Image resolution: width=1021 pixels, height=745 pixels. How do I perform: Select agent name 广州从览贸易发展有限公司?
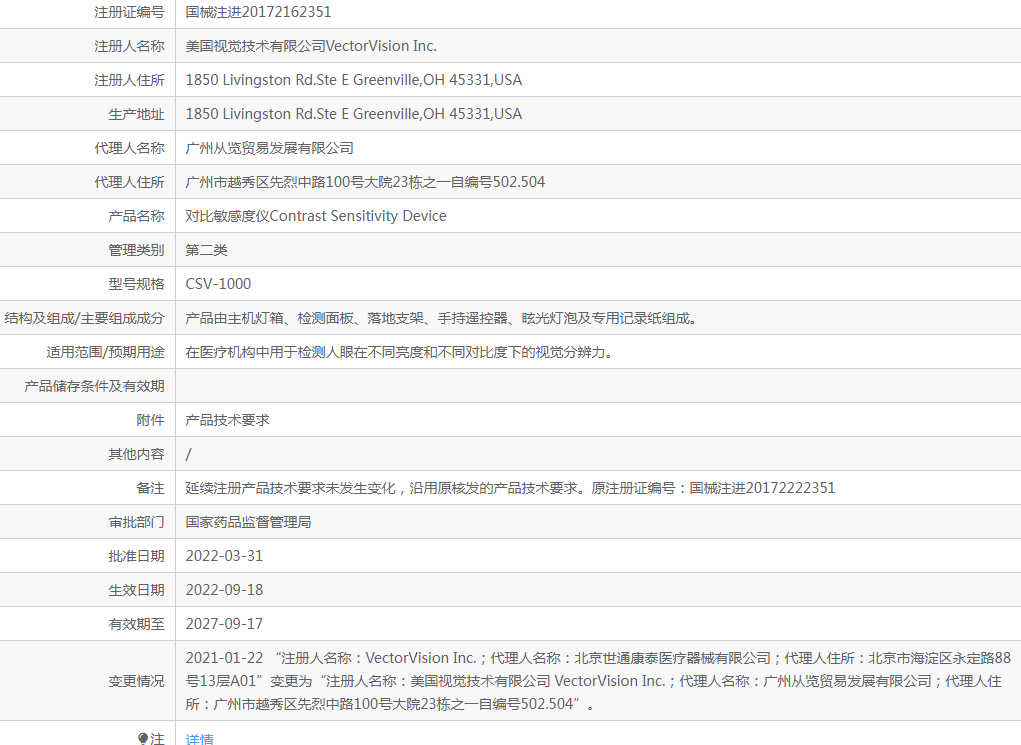pyautogui.click(x=270, y=148)
